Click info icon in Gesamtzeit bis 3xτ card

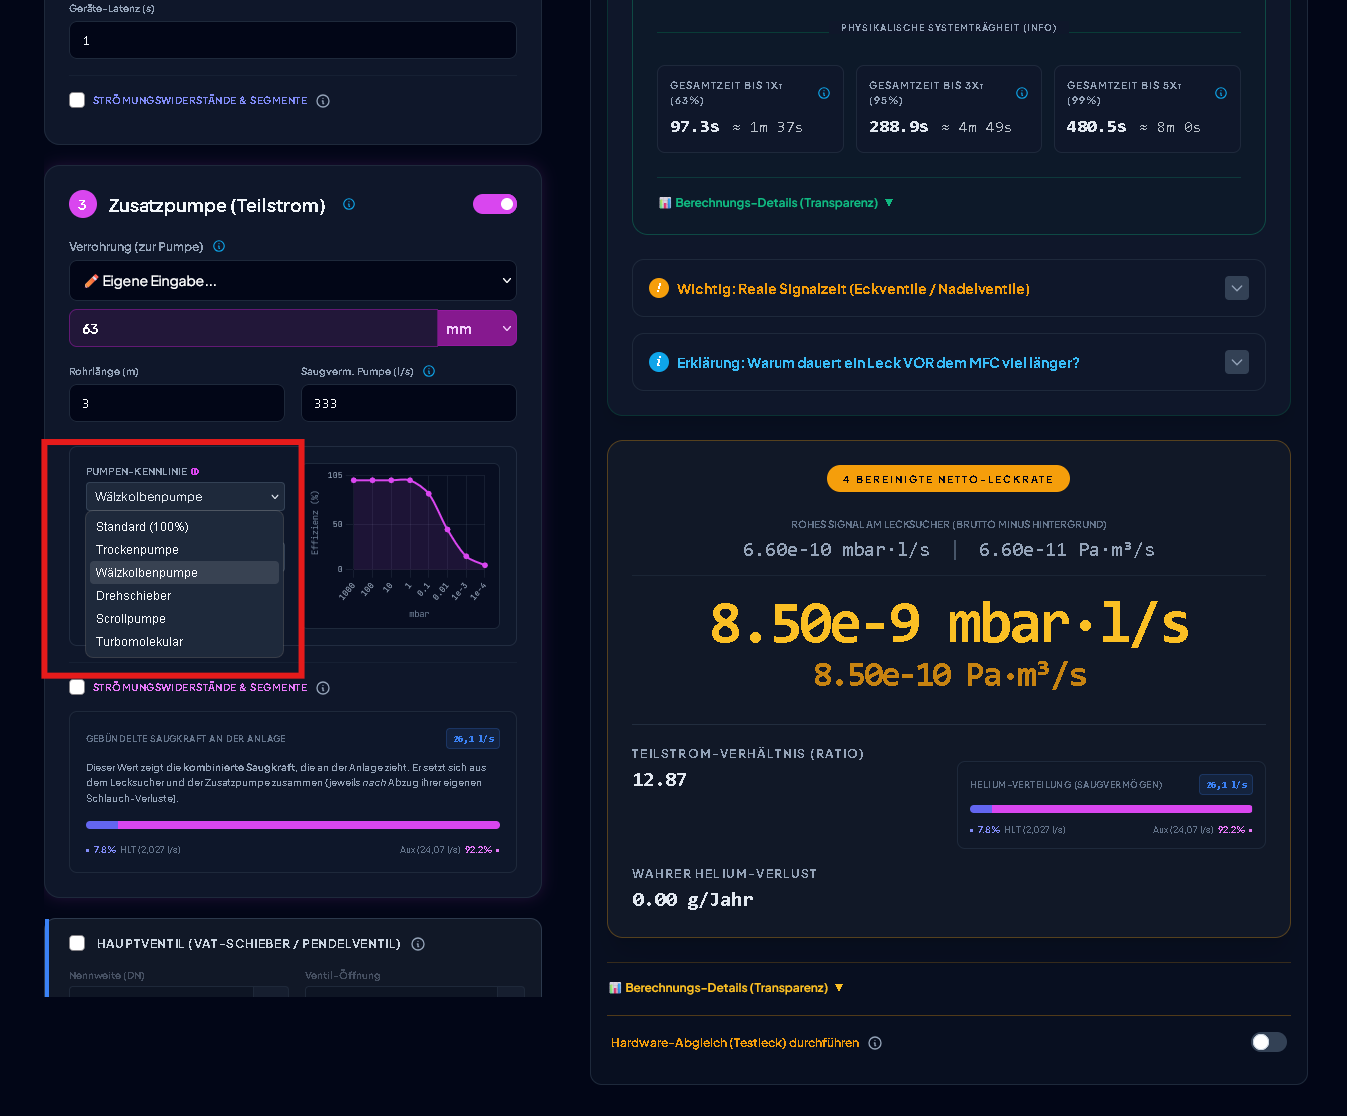point(1022,93)
